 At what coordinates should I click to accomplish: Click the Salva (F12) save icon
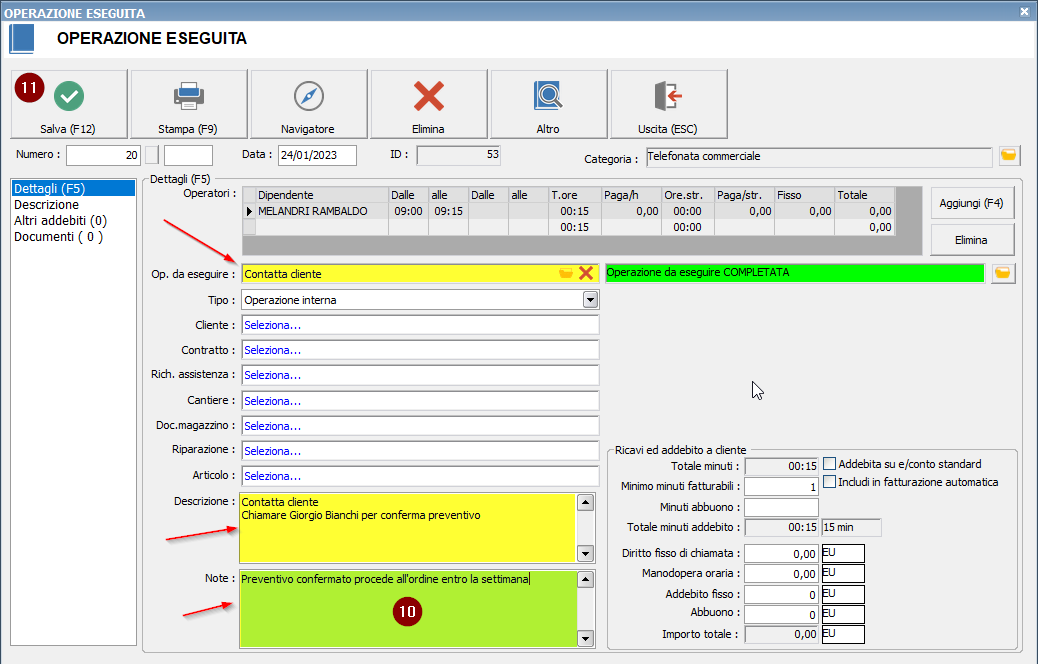coord(69,96)
